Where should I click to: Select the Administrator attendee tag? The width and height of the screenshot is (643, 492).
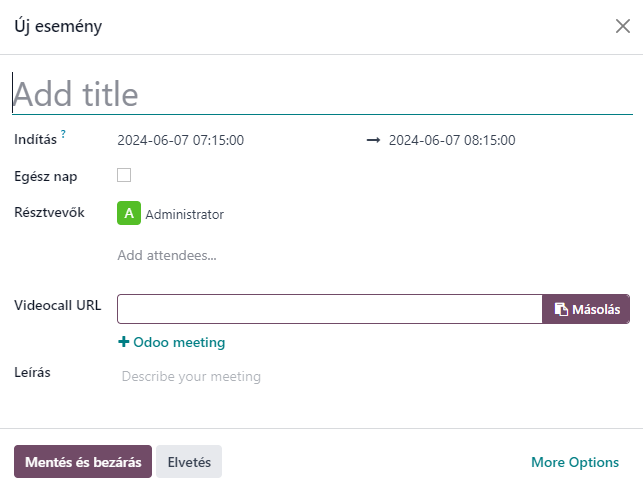click(x=171, y=213)
